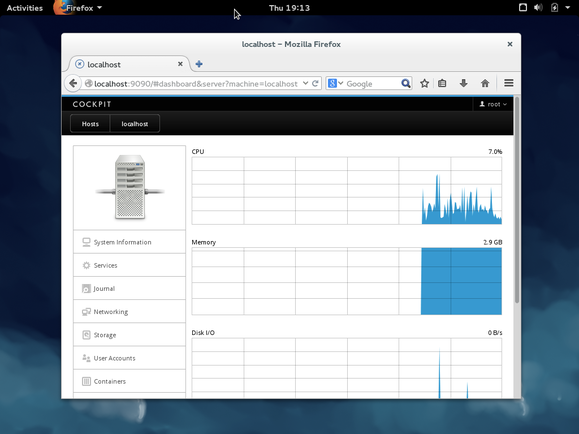Click the System Information monitor icon

click(x=86, y=242)
